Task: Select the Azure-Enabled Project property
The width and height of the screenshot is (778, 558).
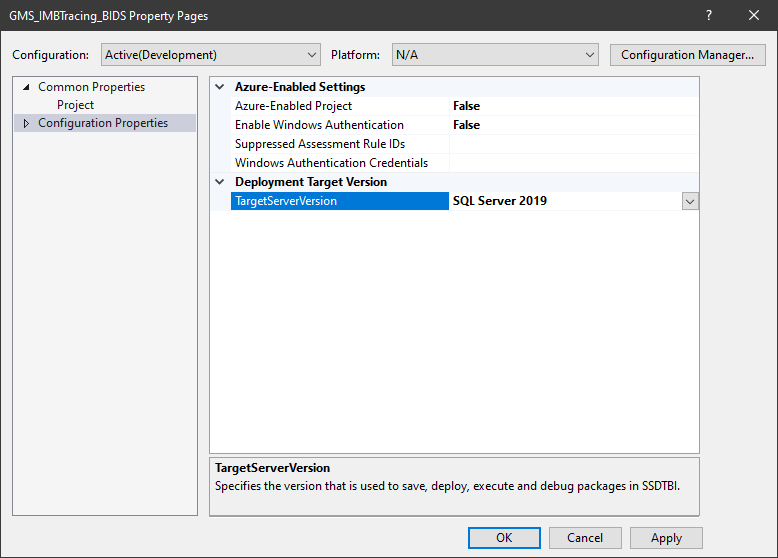Action: click(x=293, y=106)
